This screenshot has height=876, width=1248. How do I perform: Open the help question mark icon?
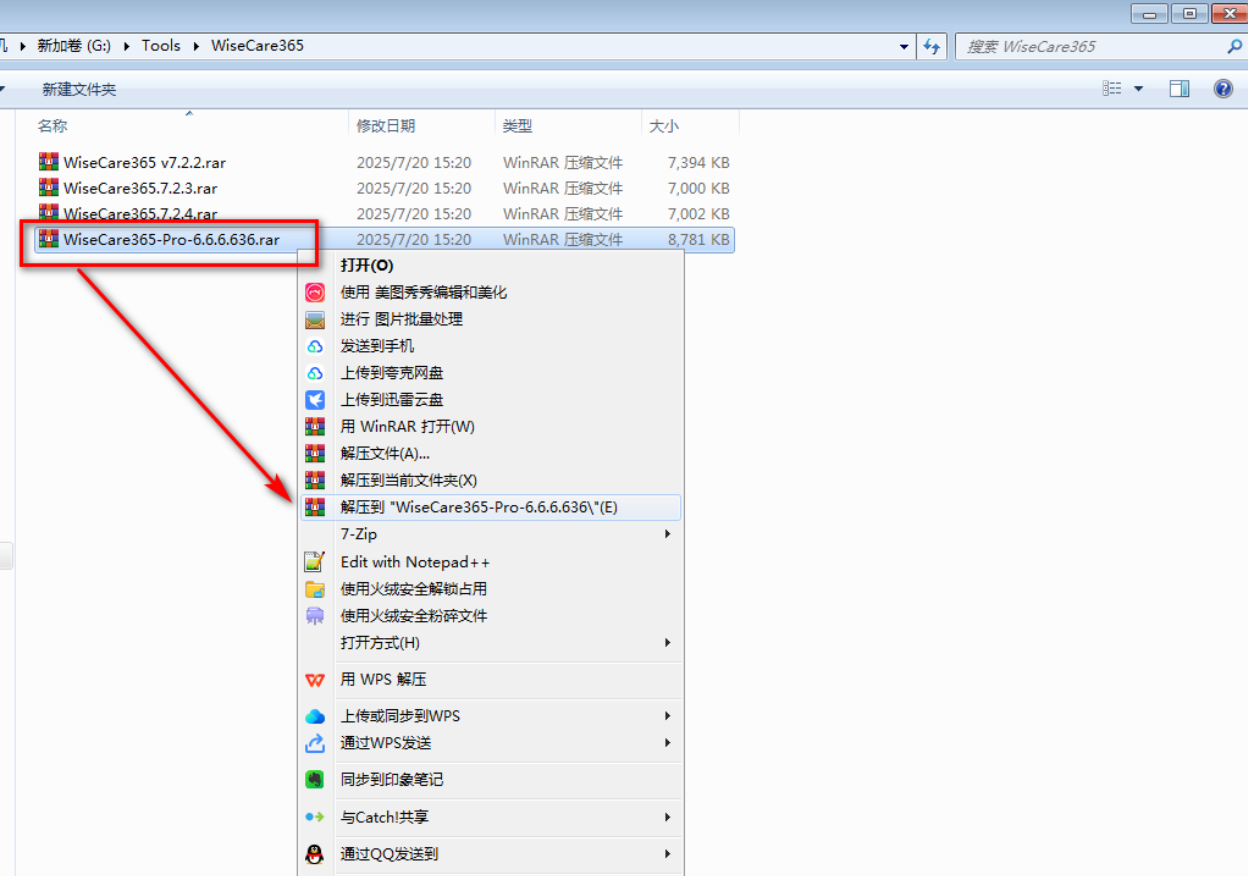1223,89
